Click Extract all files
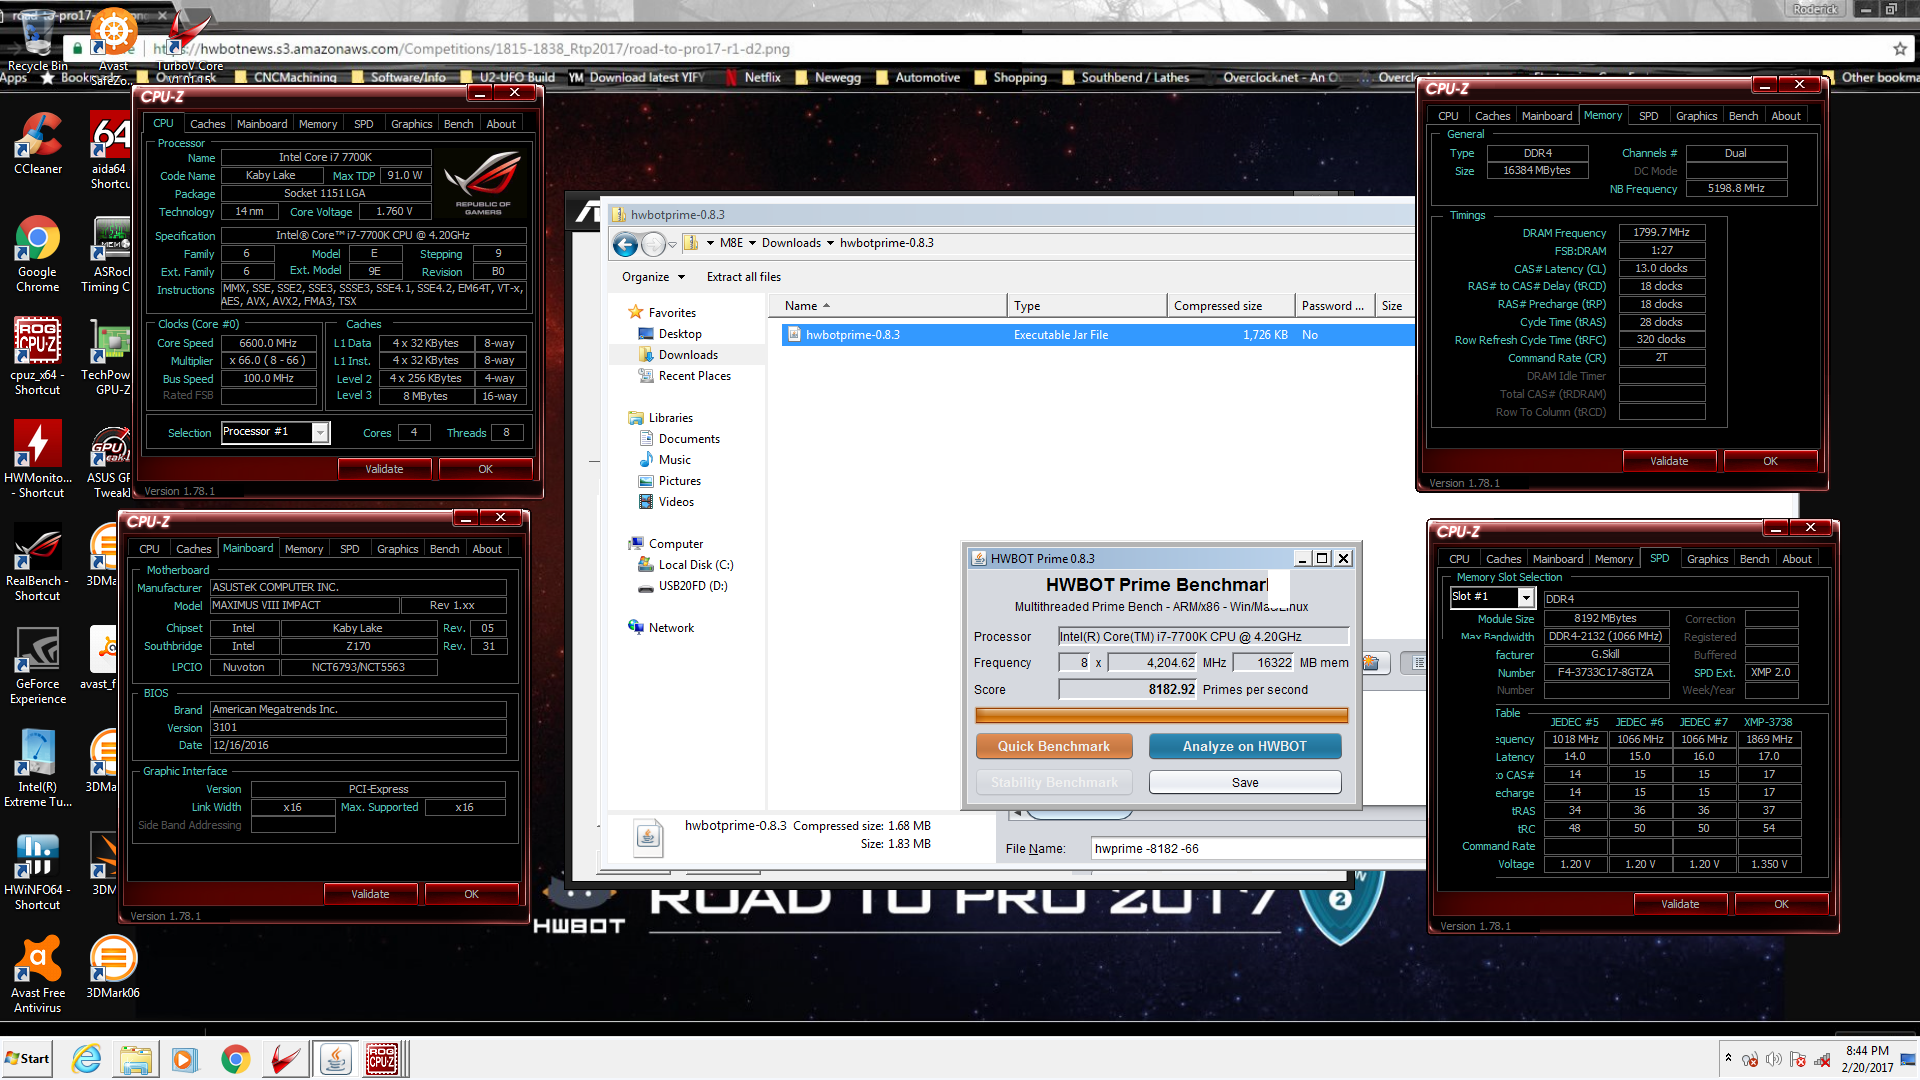Image resolution: width=1920 pixels, height=1080 pixels. (743, 277)
